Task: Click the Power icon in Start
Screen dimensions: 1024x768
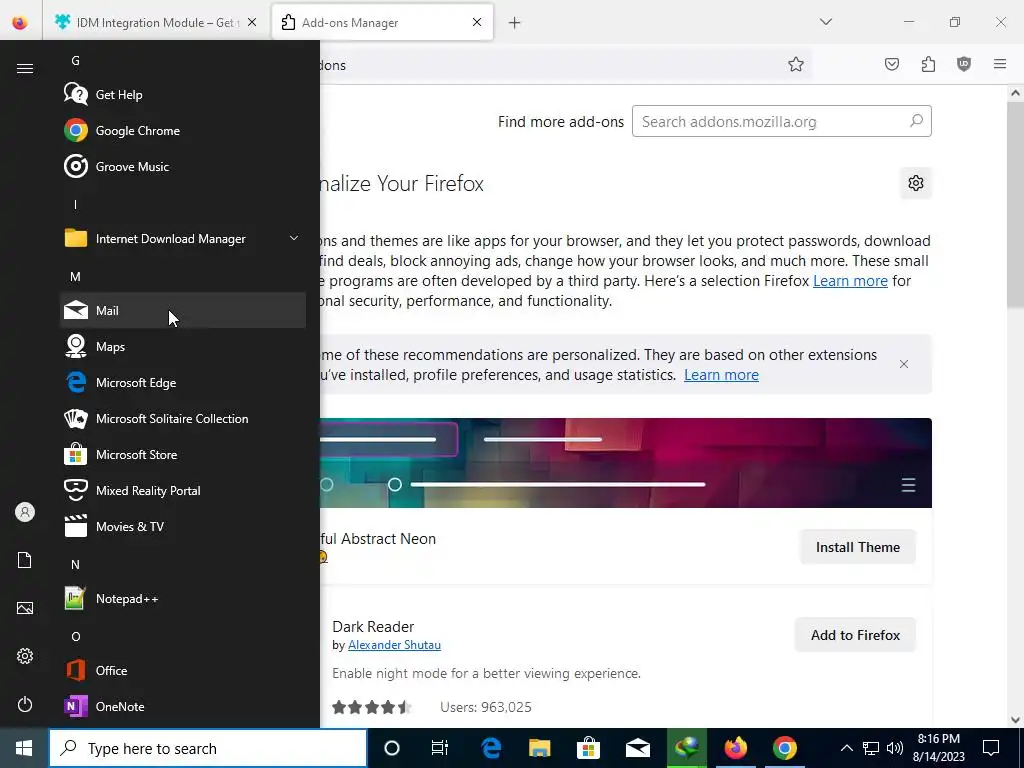Action: point(25,704)
